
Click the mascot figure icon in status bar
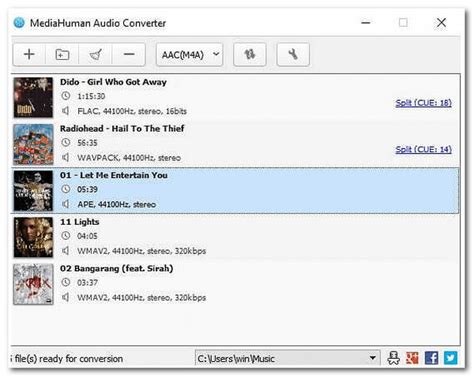394,358
